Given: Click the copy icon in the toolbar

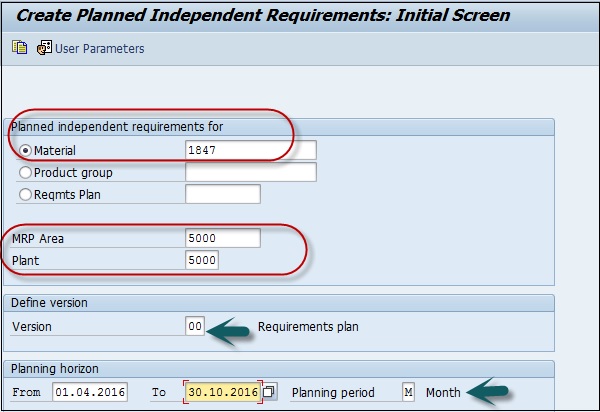Looking at the screenshot, I should pos(19,48).
